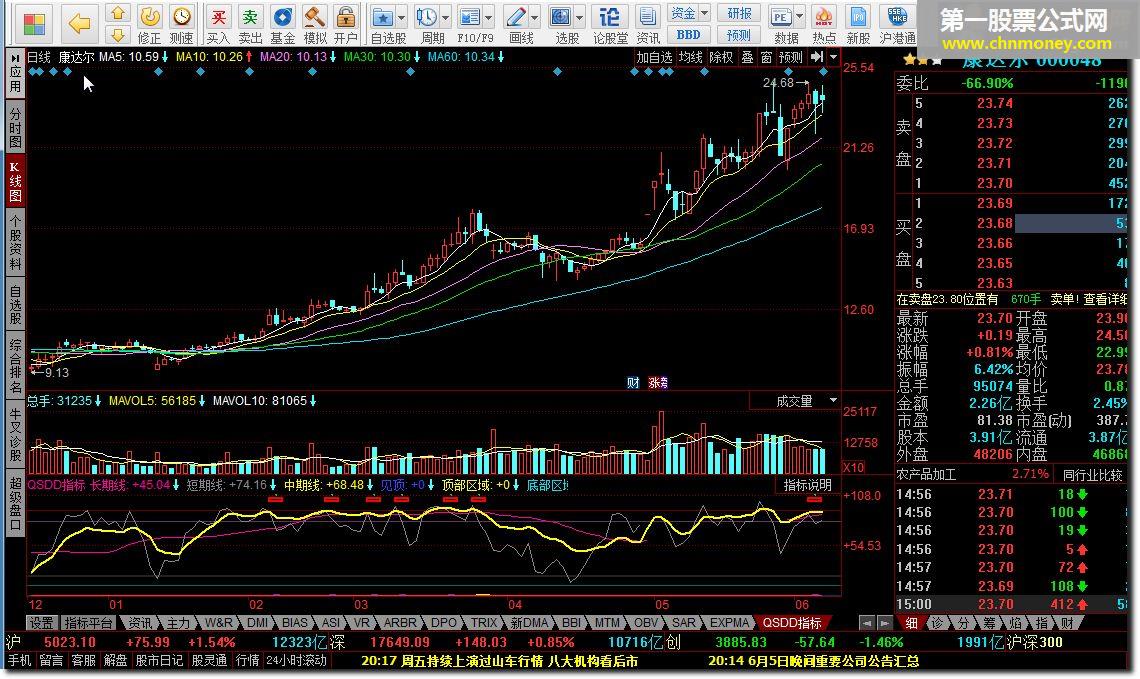Switch to the 分时图 sidebar tab
The width and height of the screenshot is (1140, 679).
click(15, 128)
